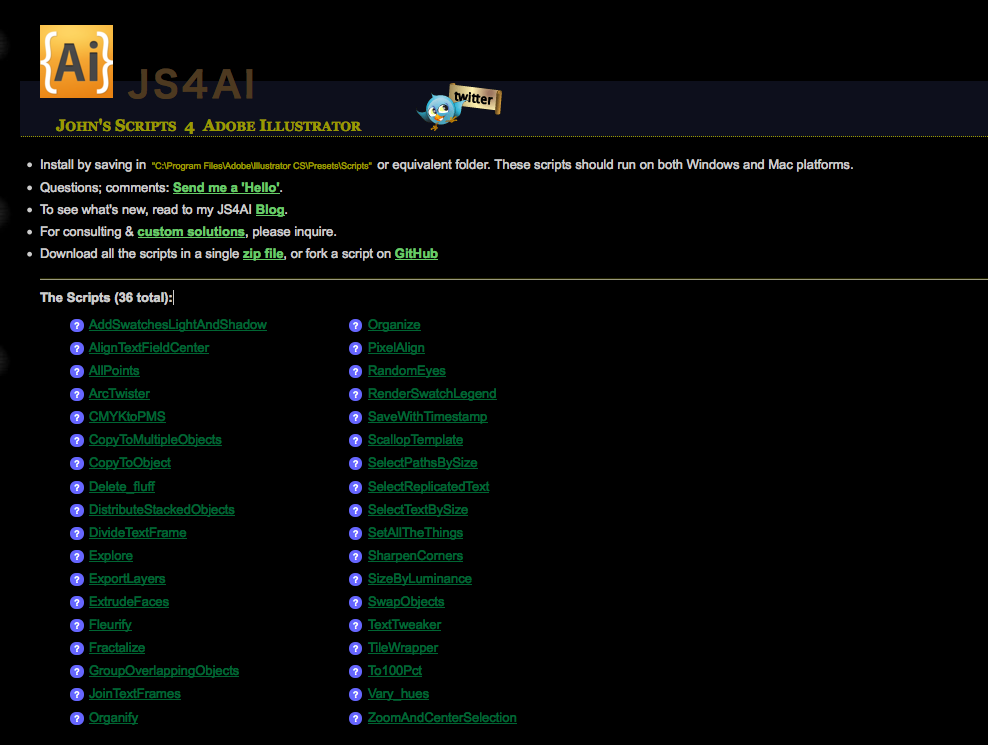Click help icon beside RenderSwatchLegend
The image size is (988, 745).
(x=356, y=395)
